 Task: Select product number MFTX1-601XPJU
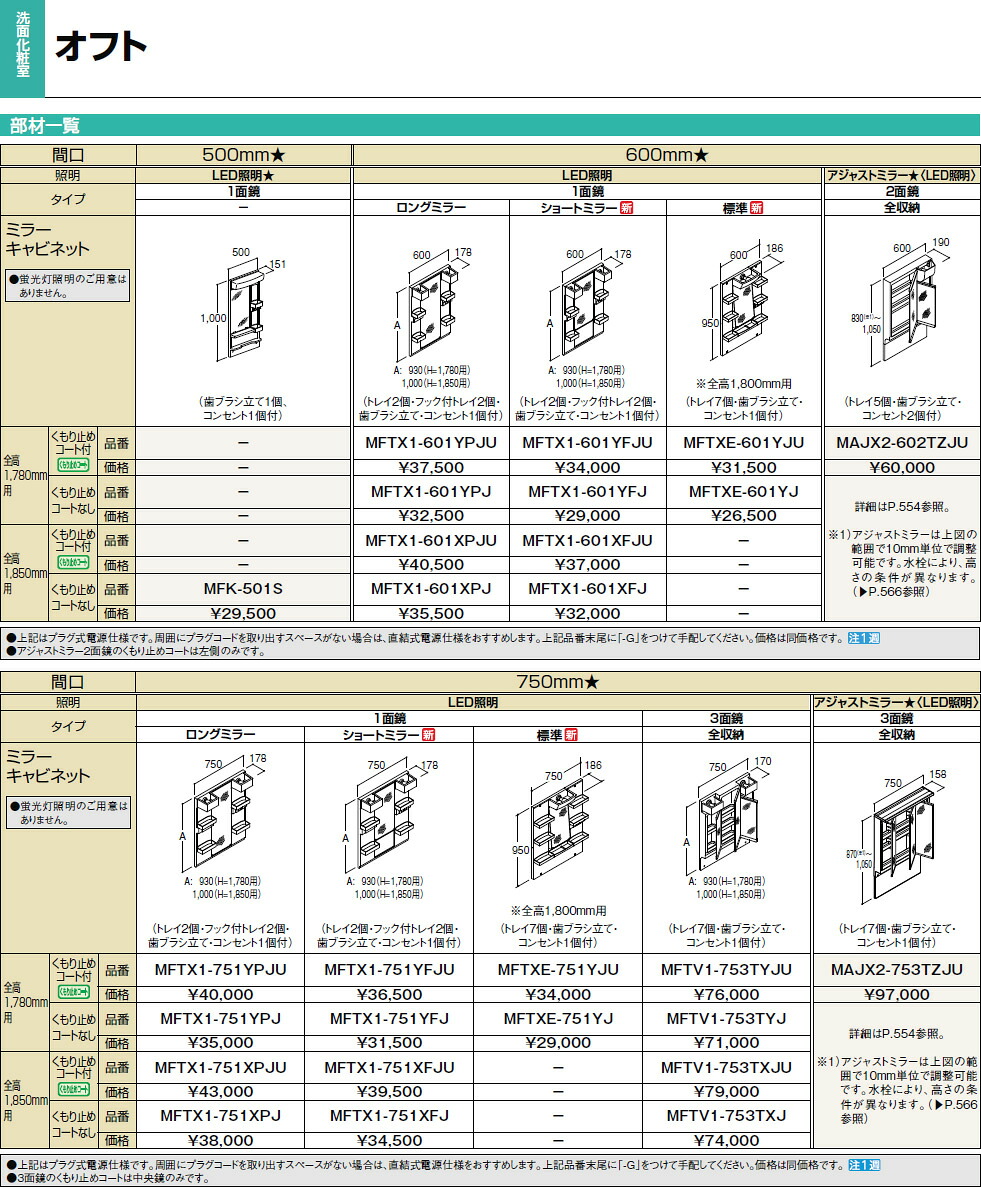click(x=431, y=541)
